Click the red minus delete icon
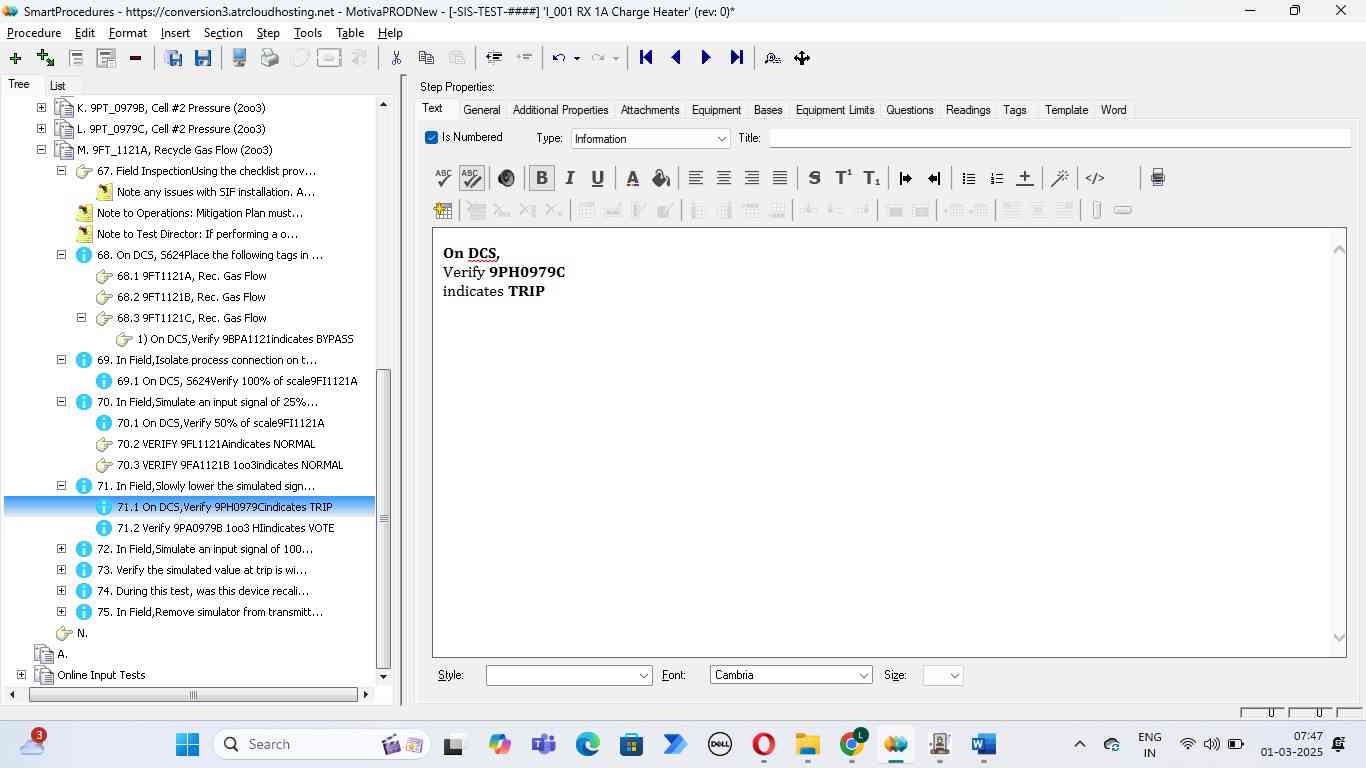 [135, 58]
